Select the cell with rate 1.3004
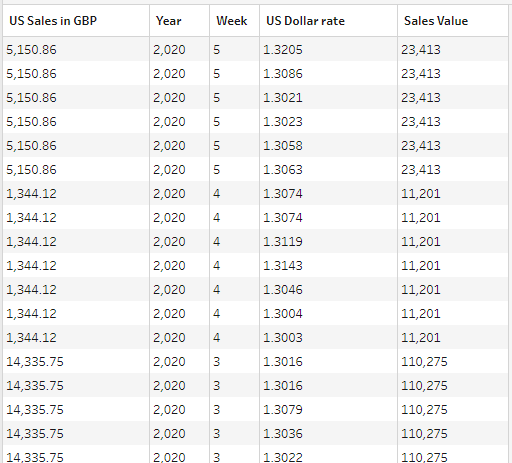Viewport: 512px width, 463px height. (x=328, y=313)
